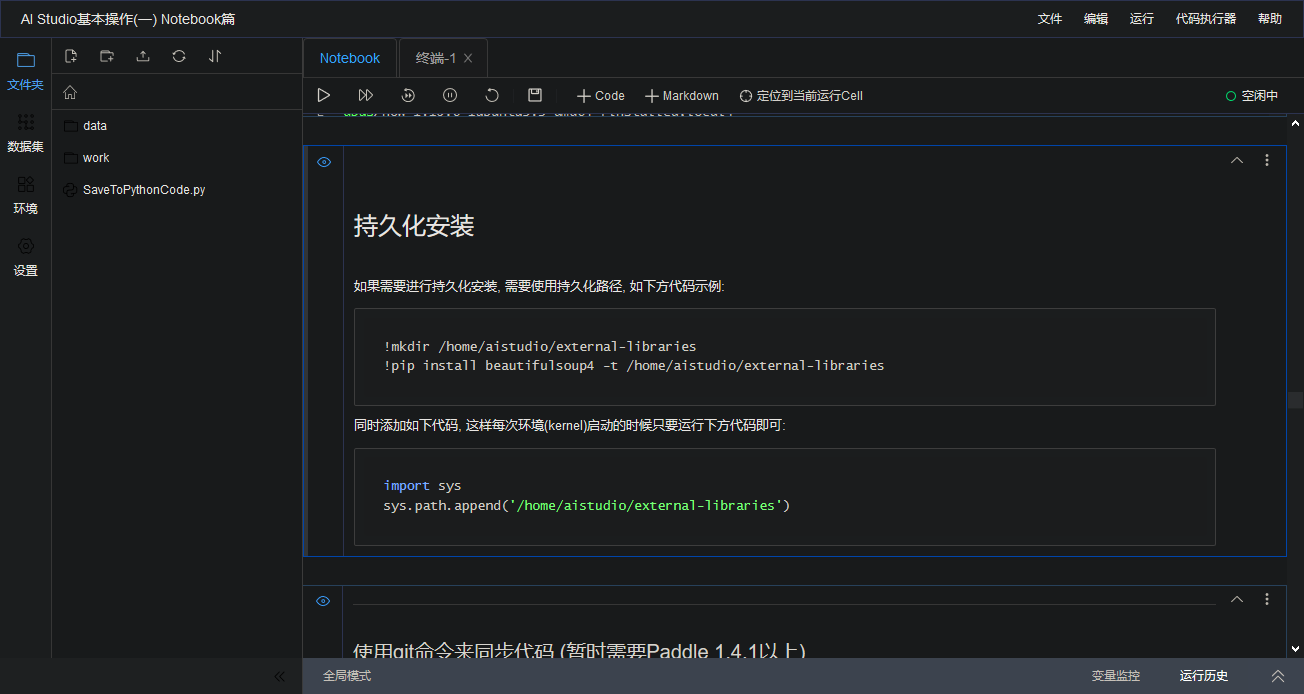This screenshot has height=694, width=1304.
Task: Go to home directory icon
Action: pos(70,92)
